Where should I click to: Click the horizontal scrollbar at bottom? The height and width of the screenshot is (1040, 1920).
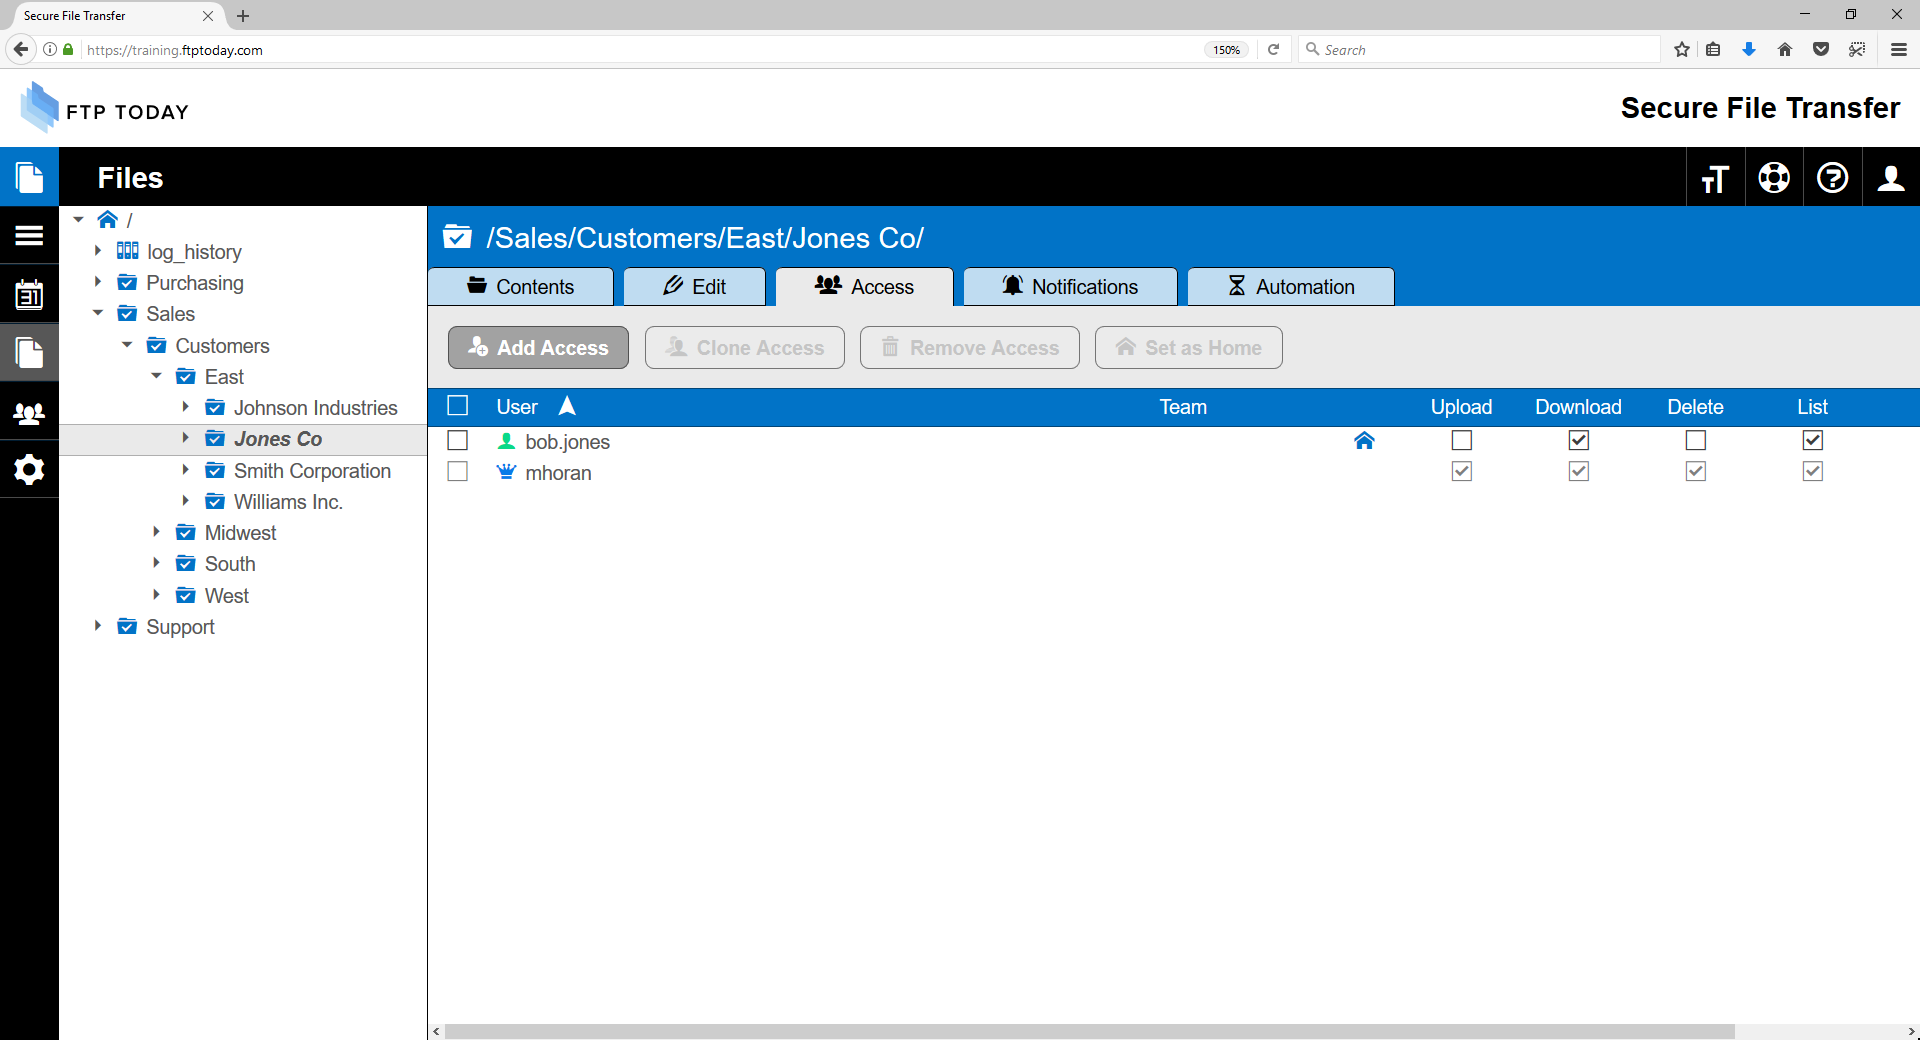[1088, 1031]
